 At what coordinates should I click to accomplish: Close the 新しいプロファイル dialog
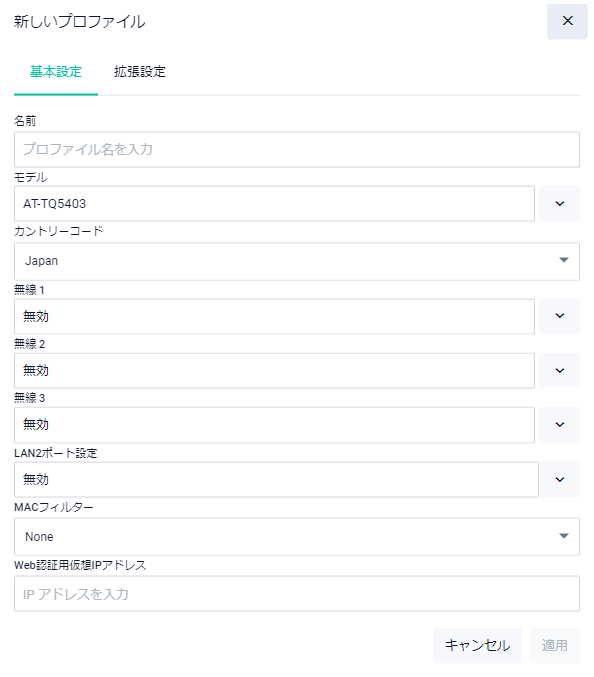click(567, 21)
